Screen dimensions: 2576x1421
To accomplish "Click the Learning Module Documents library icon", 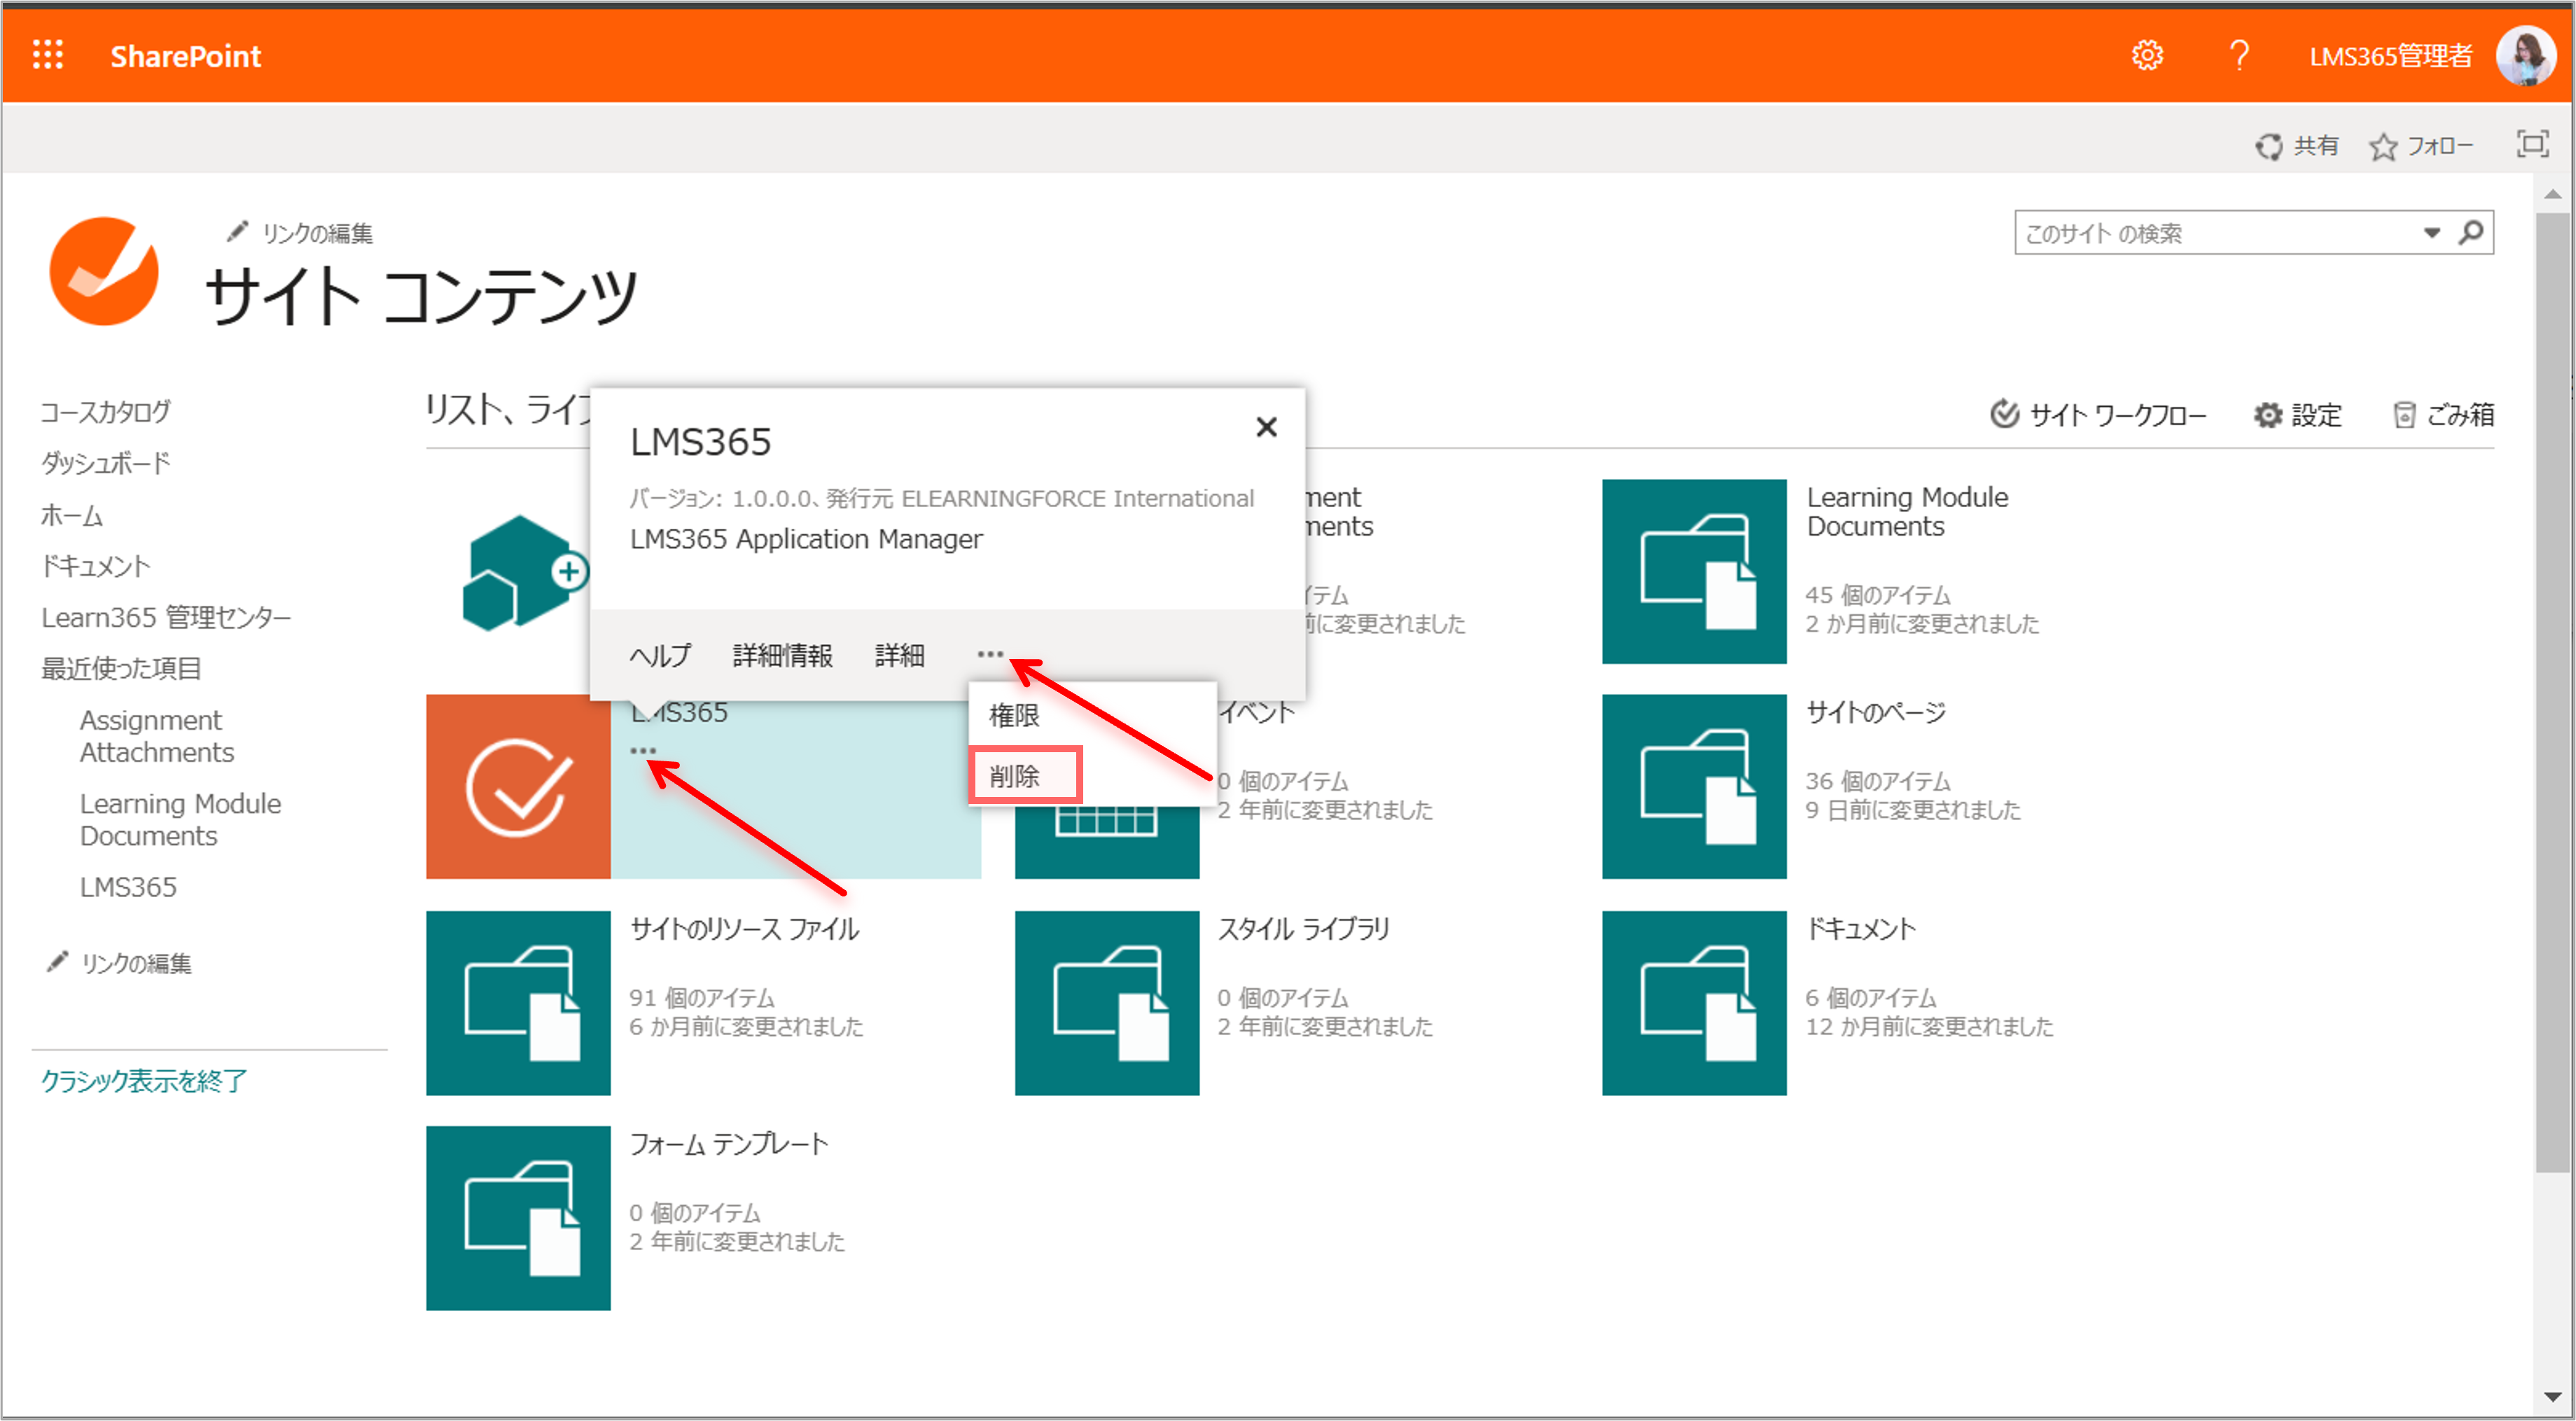I will pos(1694,572).
